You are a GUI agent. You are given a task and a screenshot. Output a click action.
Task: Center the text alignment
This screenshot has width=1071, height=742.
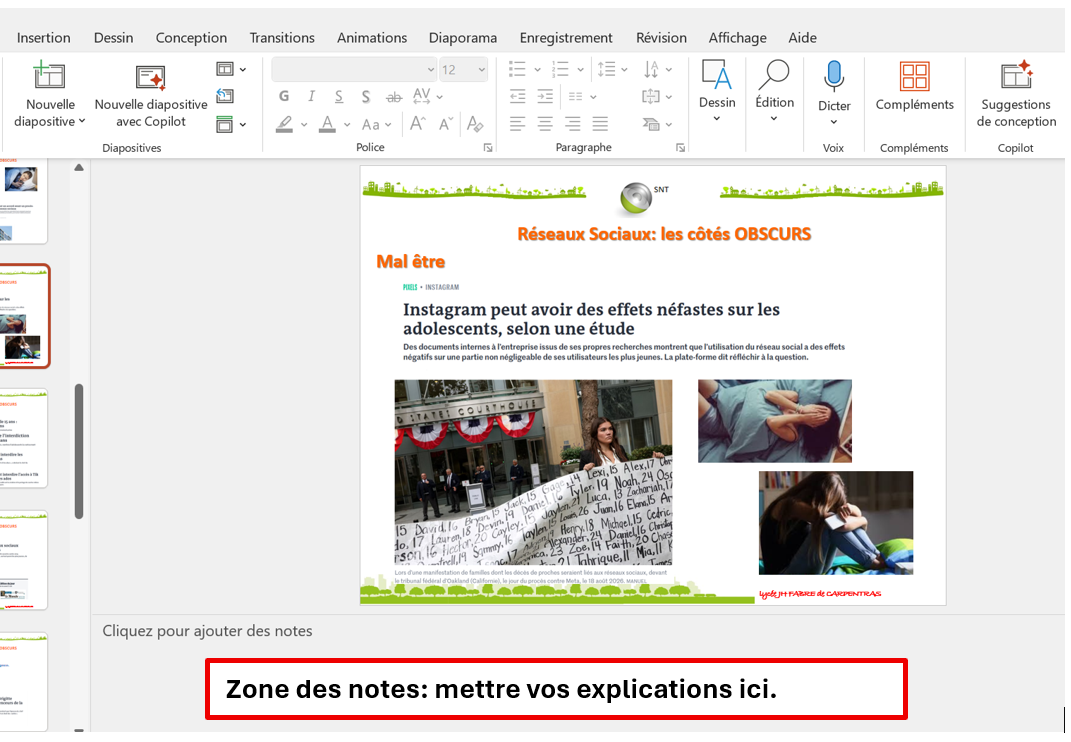coord(545,124)
